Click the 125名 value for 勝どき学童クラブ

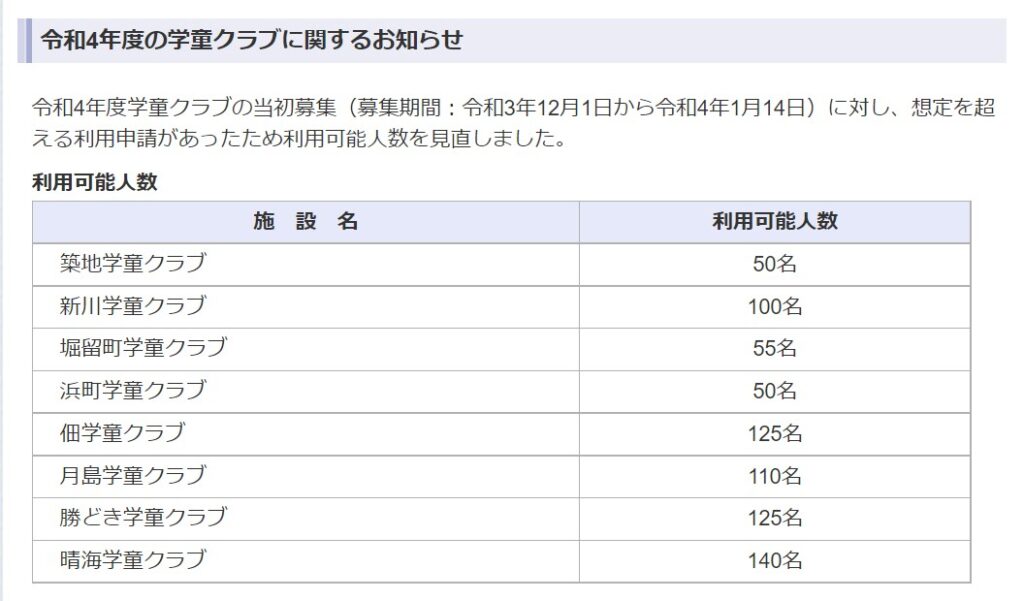point(775,519)
